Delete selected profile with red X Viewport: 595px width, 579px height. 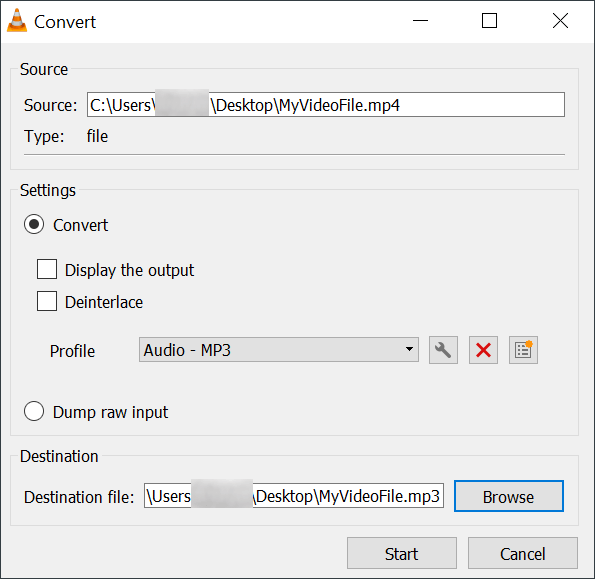[483, 350]
